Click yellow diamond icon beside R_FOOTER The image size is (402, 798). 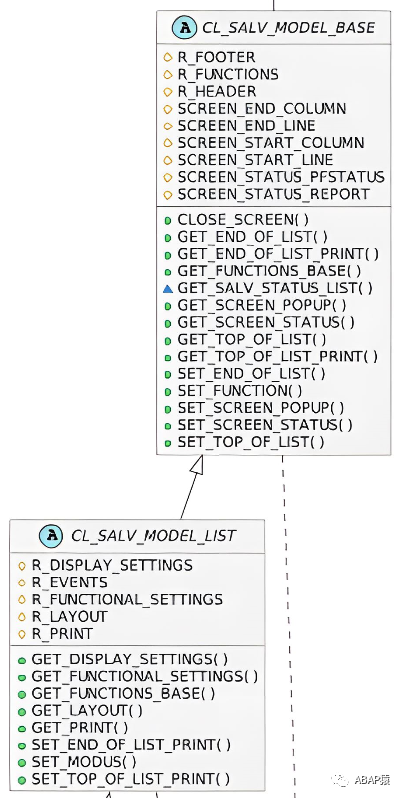click(x=168, y=57)
